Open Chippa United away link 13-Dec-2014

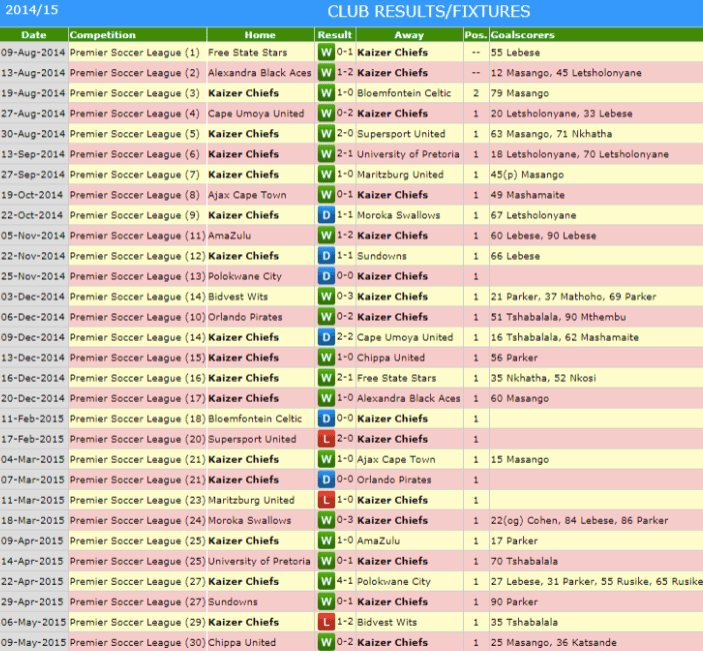[x=391, y=358]
